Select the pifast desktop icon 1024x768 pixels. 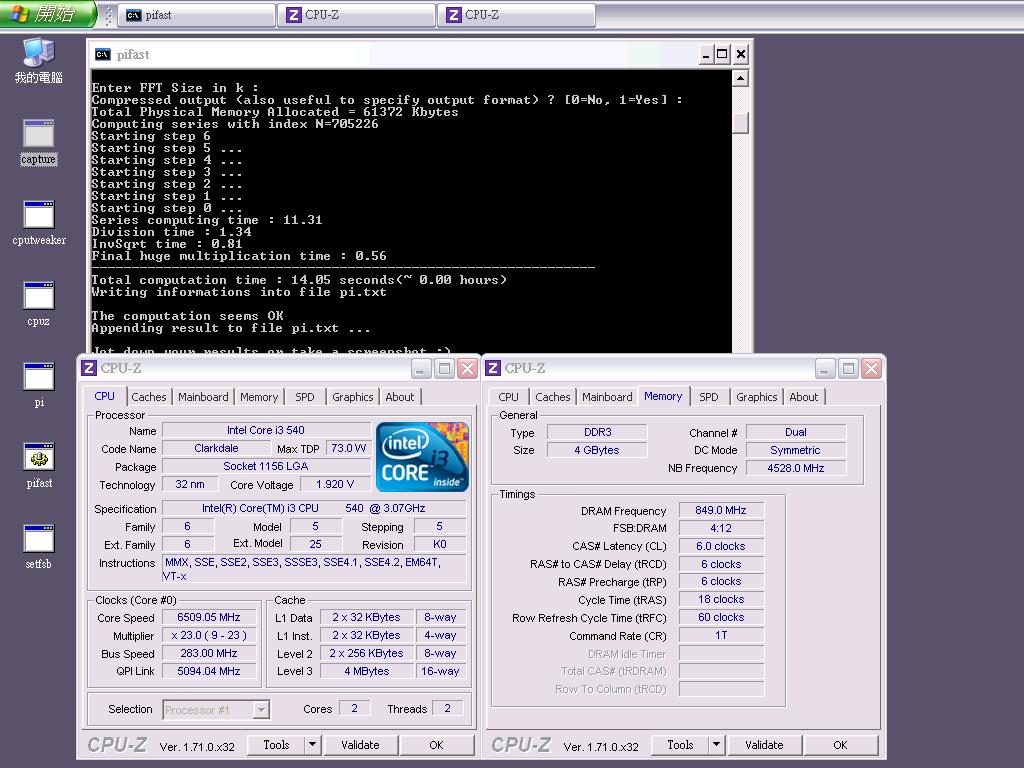(39, 466)
